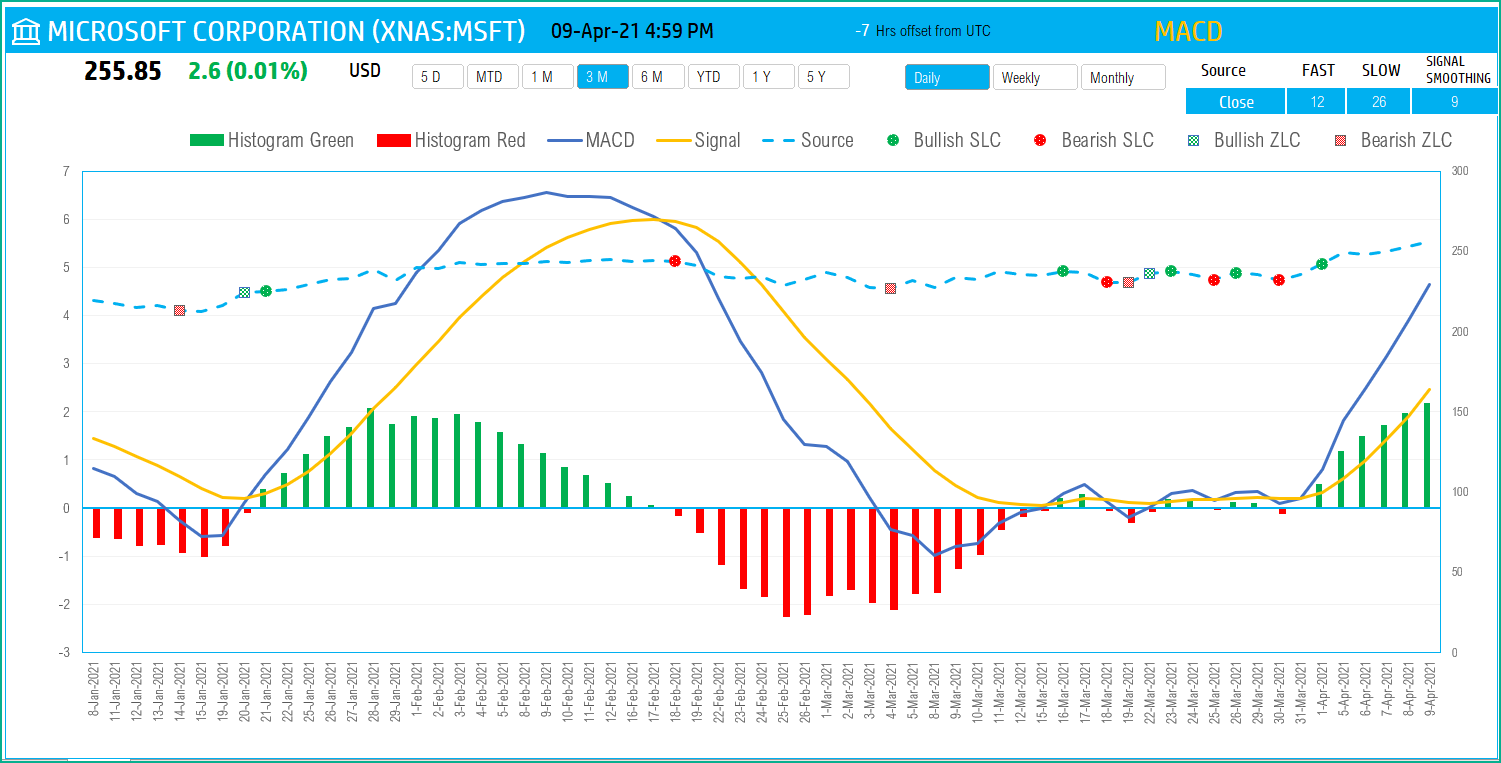The width and height of the screenshot is (1501, 763).
Task: Click the Bullish ZLC marker on 20-Jan-2021
Action: click(x=244, y=292)
